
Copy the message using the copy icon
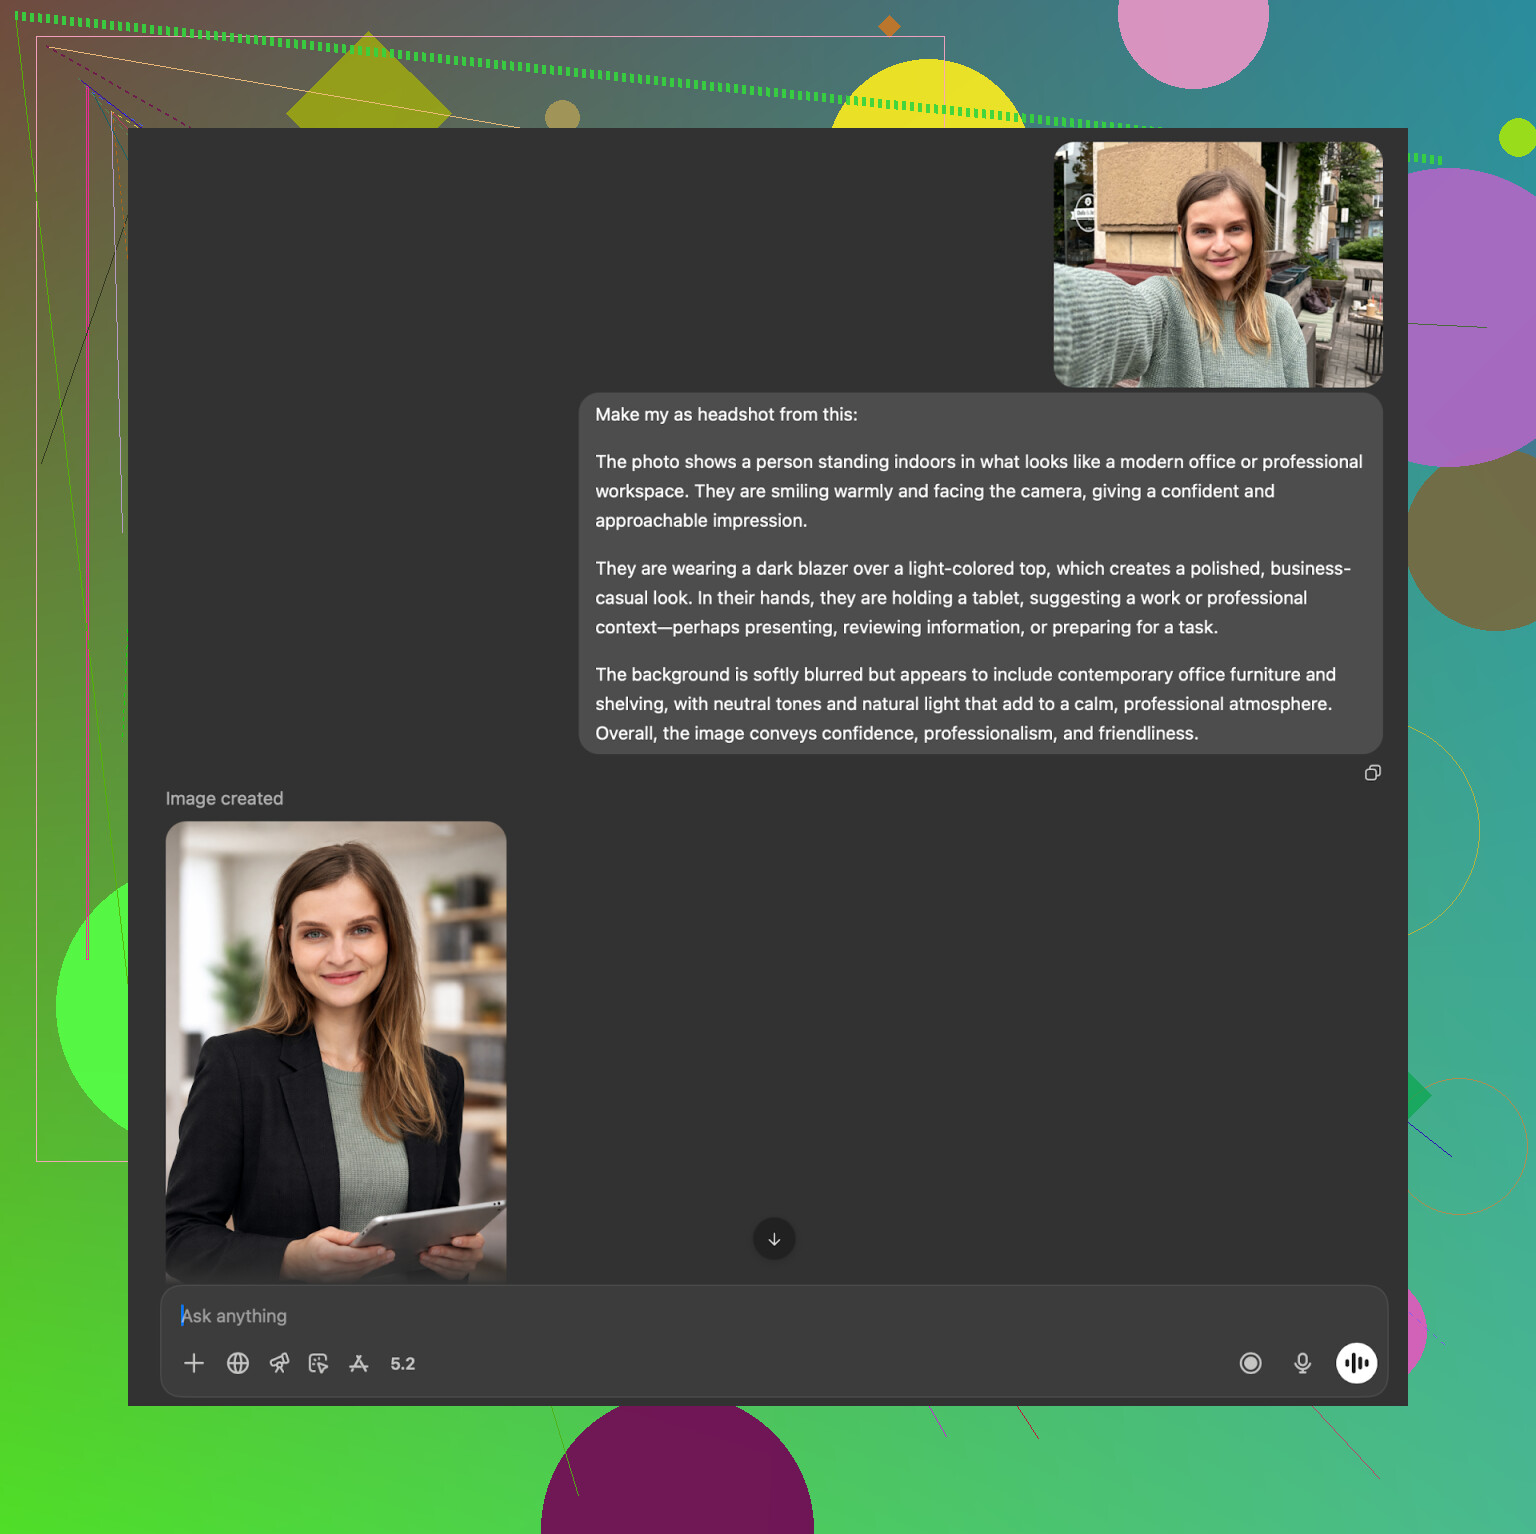(1373, 773)
